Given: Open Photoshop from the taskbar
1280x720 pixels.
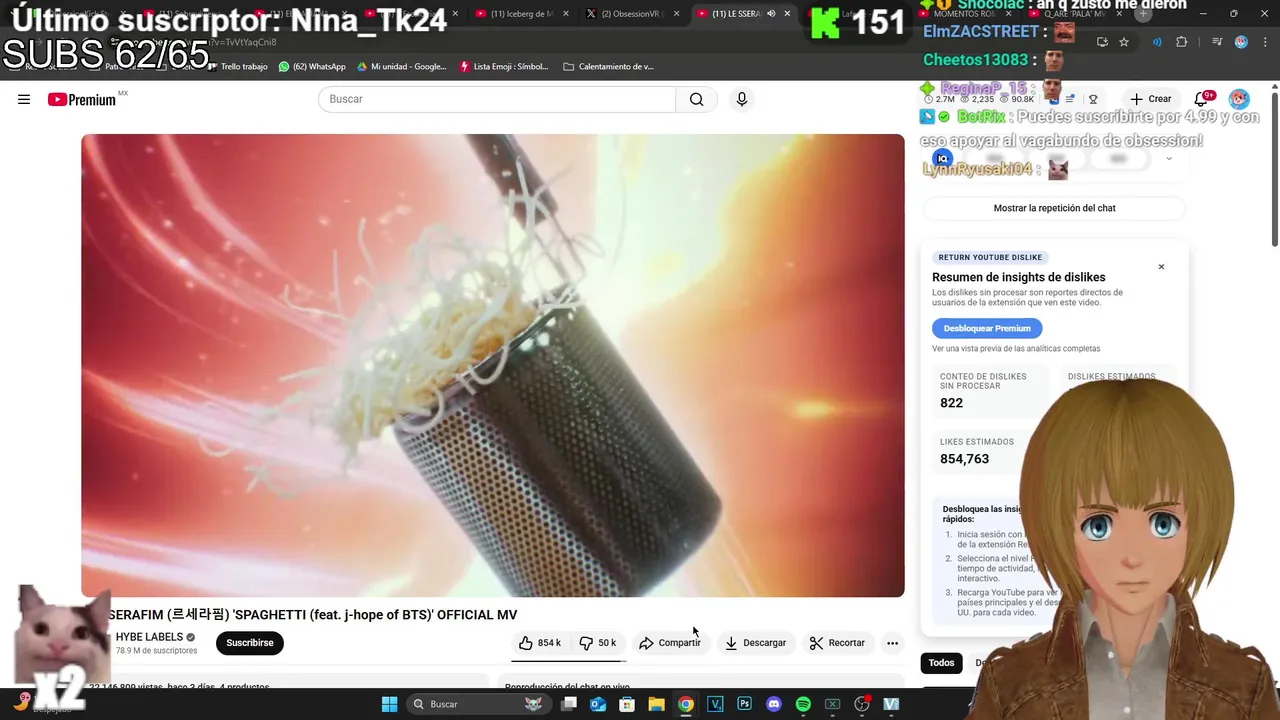Looking at the screenshot, I should [744, 704].
